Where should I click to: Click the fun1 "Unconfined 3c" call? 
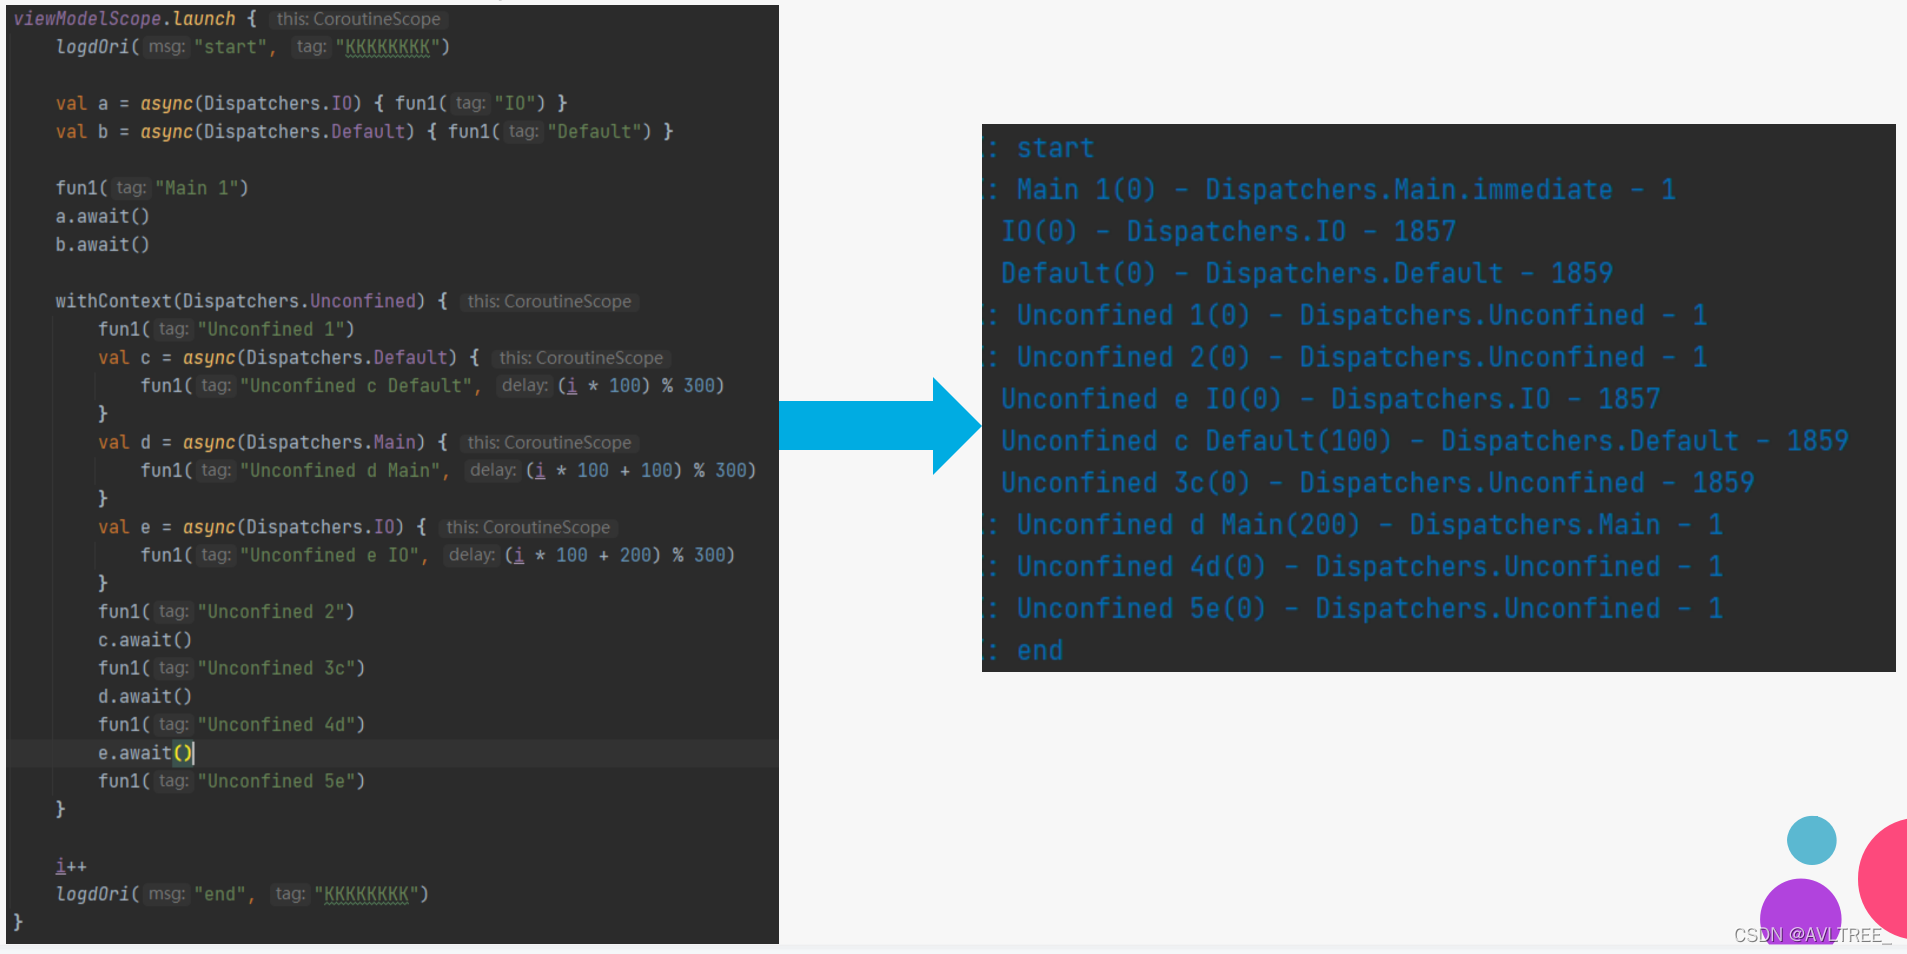coord(231,668)
